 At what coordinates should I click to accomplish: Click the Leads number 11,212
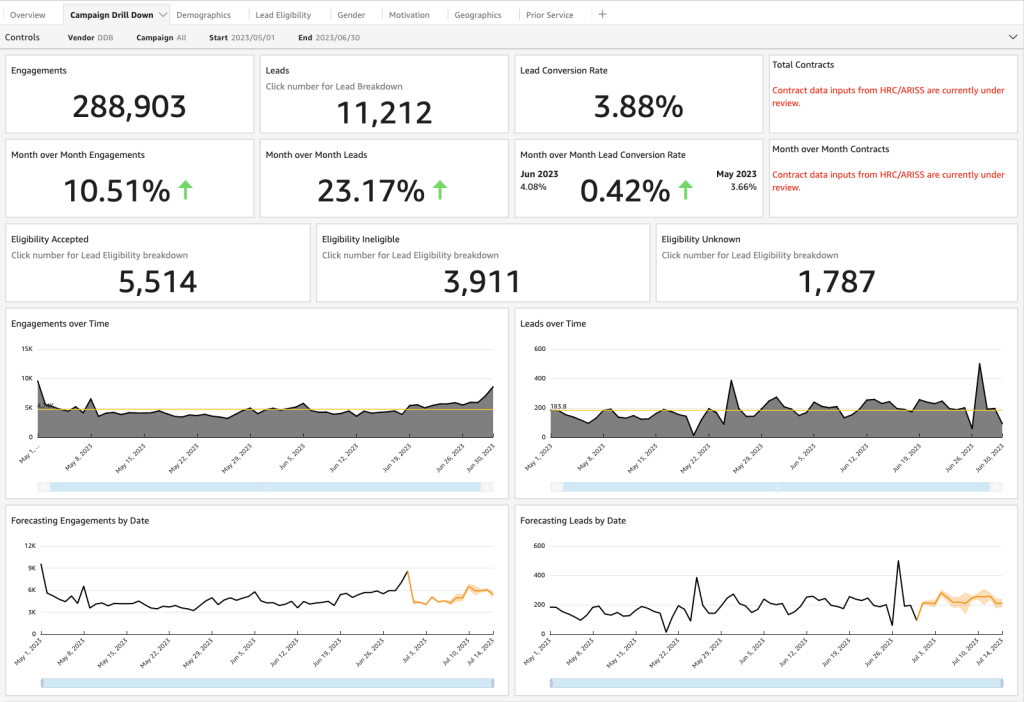(384, 112)
